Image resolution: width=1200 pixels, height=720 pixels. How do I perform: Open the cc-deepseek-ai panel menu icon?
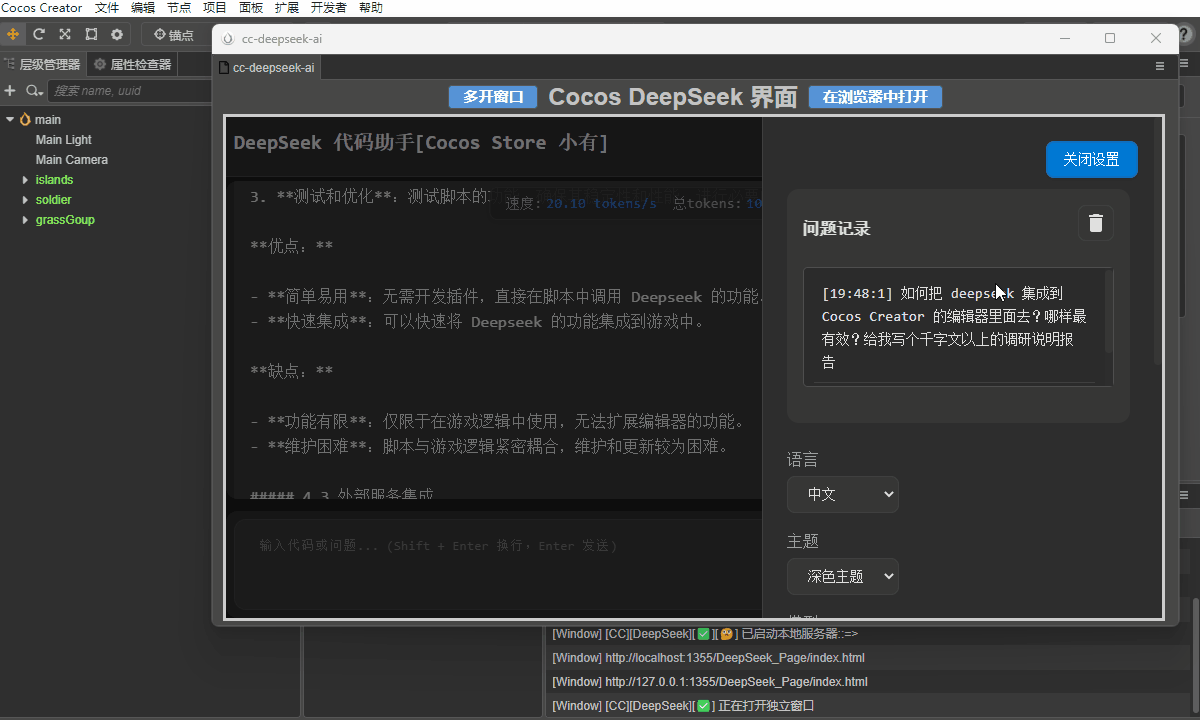click(1160, 66)
